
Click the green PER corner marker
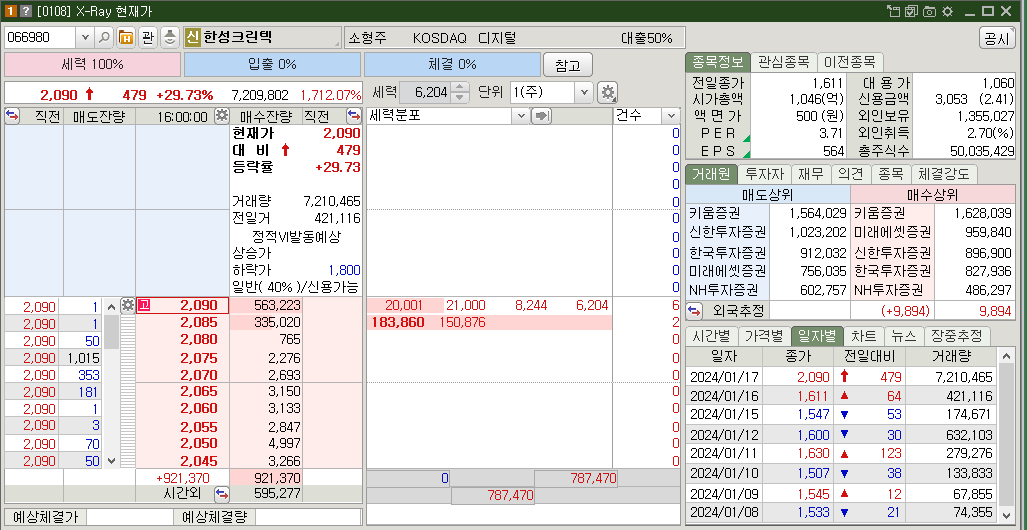(x=746, y=138)
